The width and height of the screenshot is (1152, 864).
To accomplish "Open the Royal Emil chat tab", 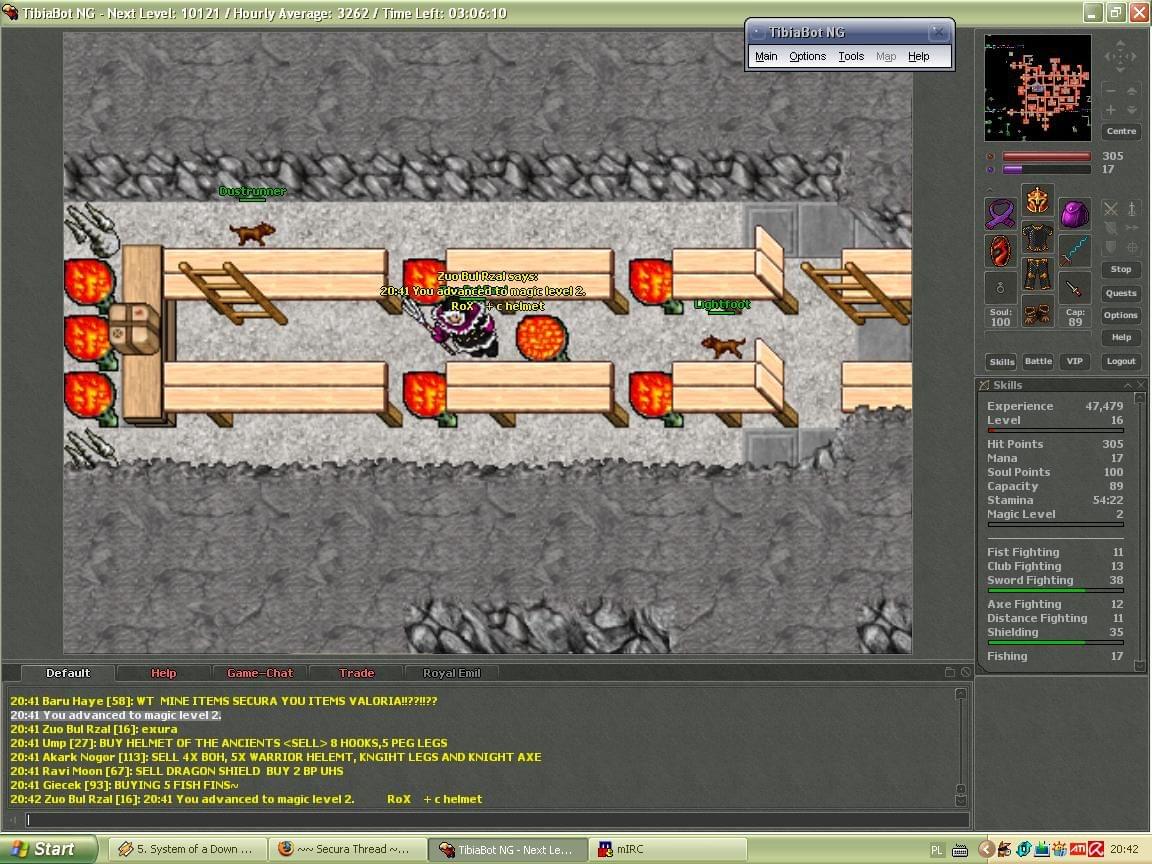I will [x=452, y=673].
